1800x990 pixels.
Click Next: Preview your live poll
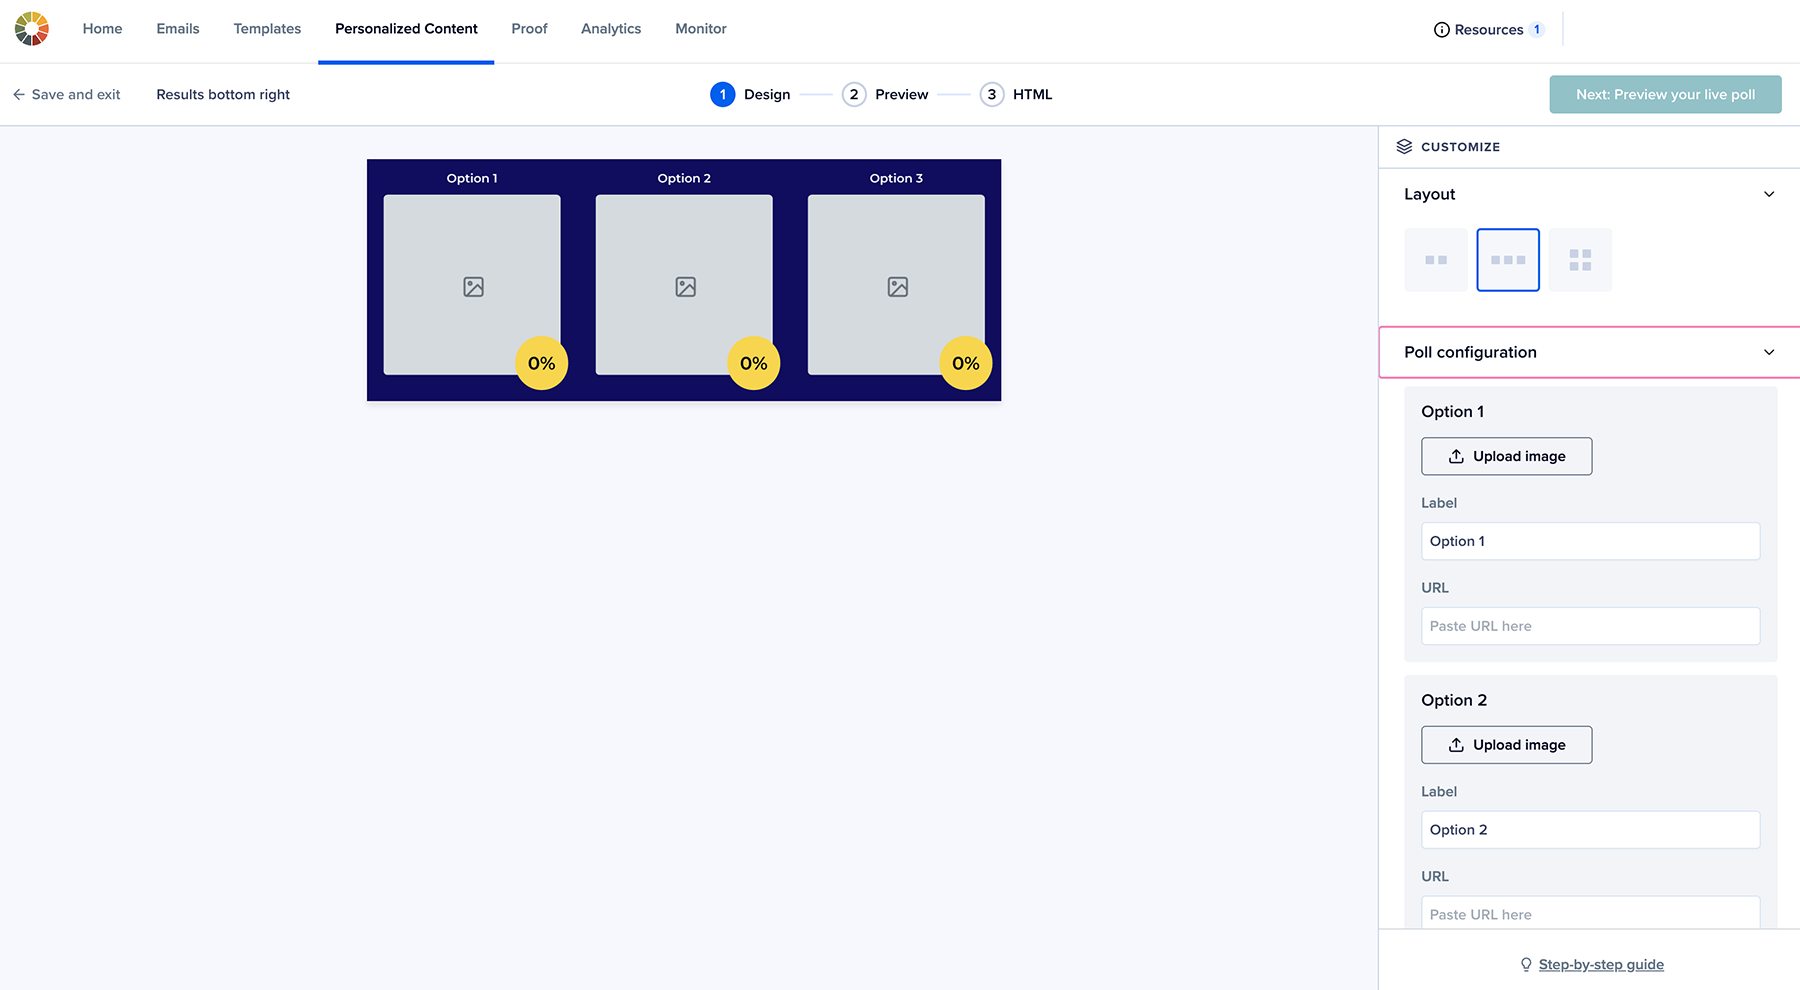click(x=1665, y=95)
